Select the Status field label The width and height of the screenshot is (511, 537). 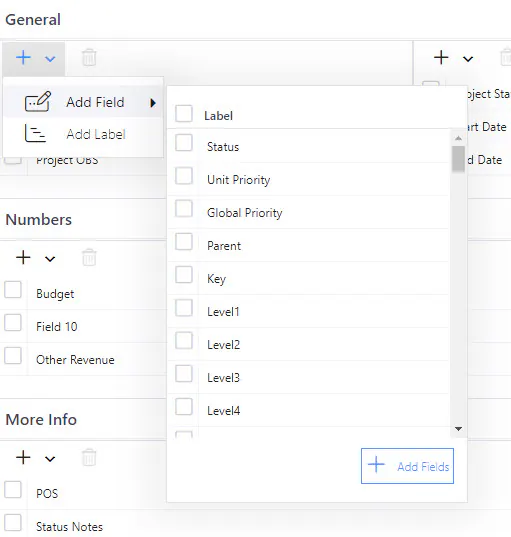pyautogui.click(x=223, y=147)
